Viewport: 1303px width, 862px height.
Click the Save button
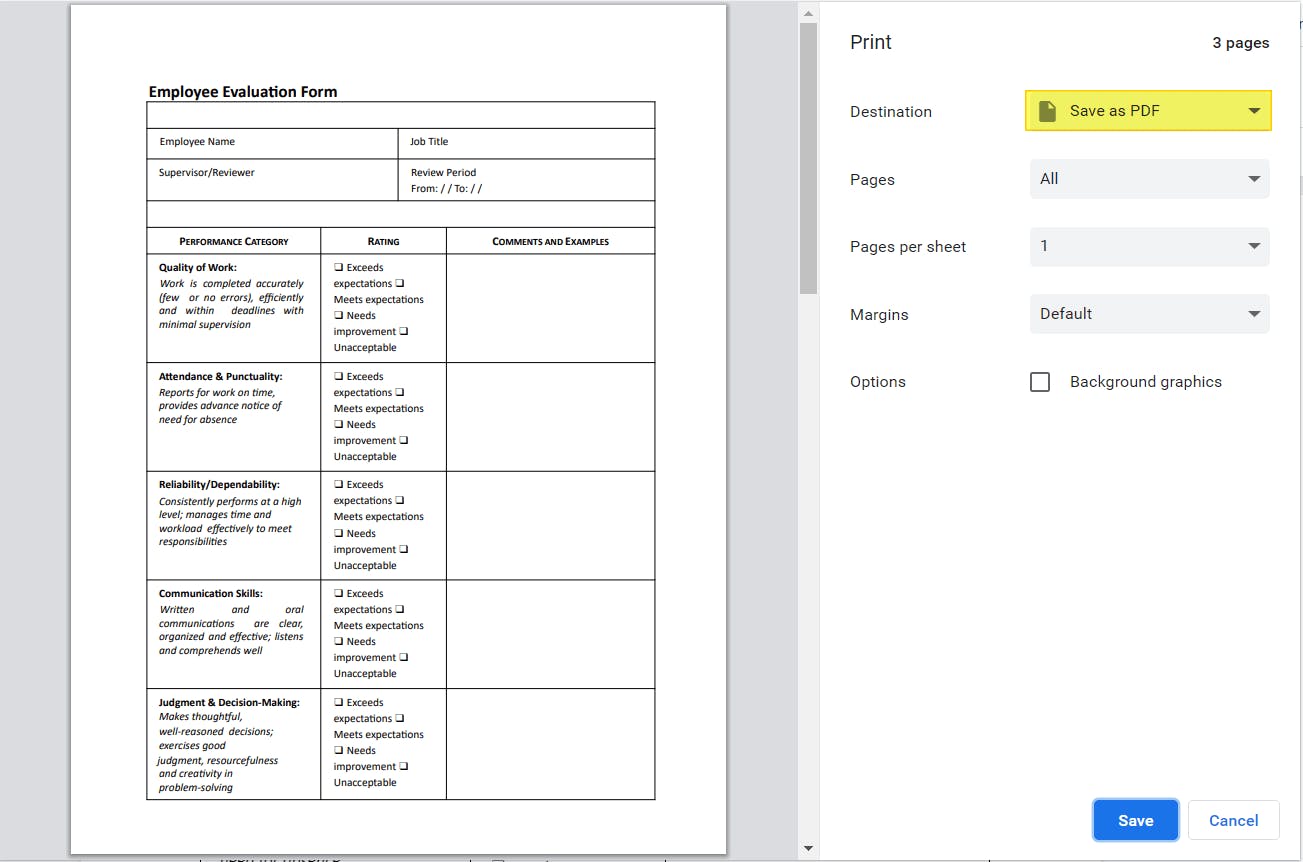coord(1135,820)
